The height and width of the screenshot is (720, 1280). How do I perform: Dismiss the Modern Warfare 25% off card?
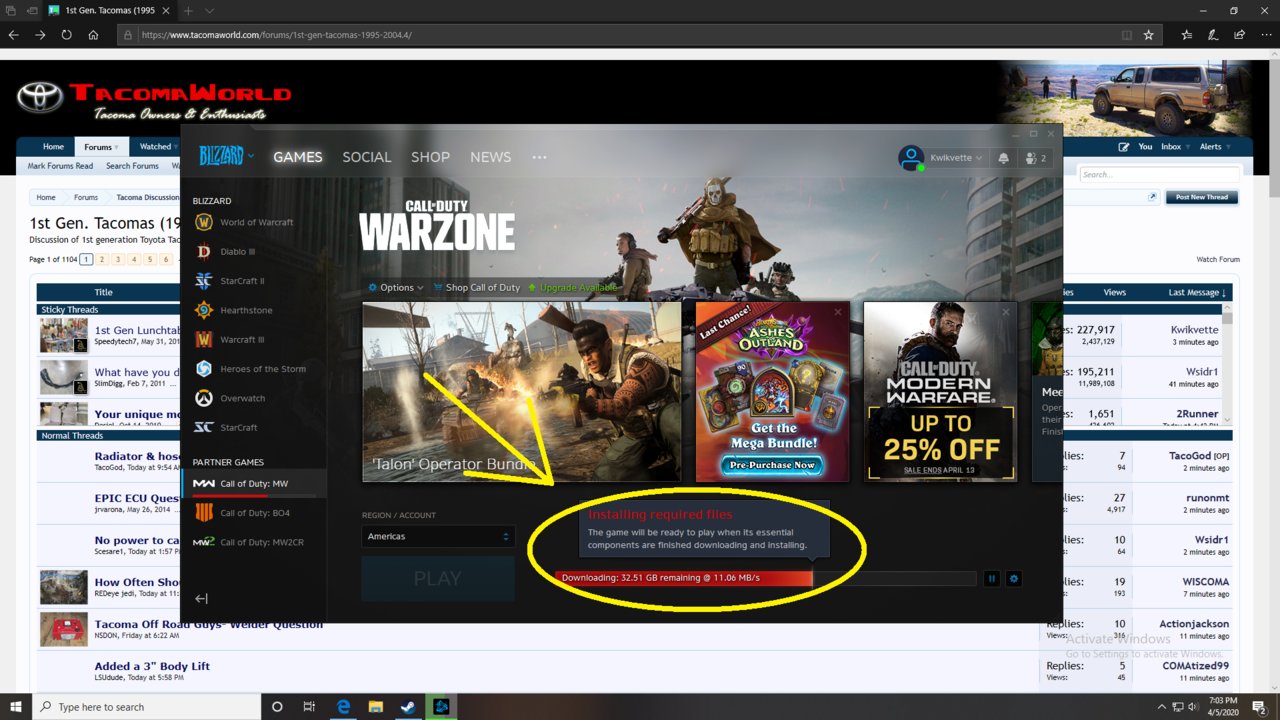(x=1006, y=312)
